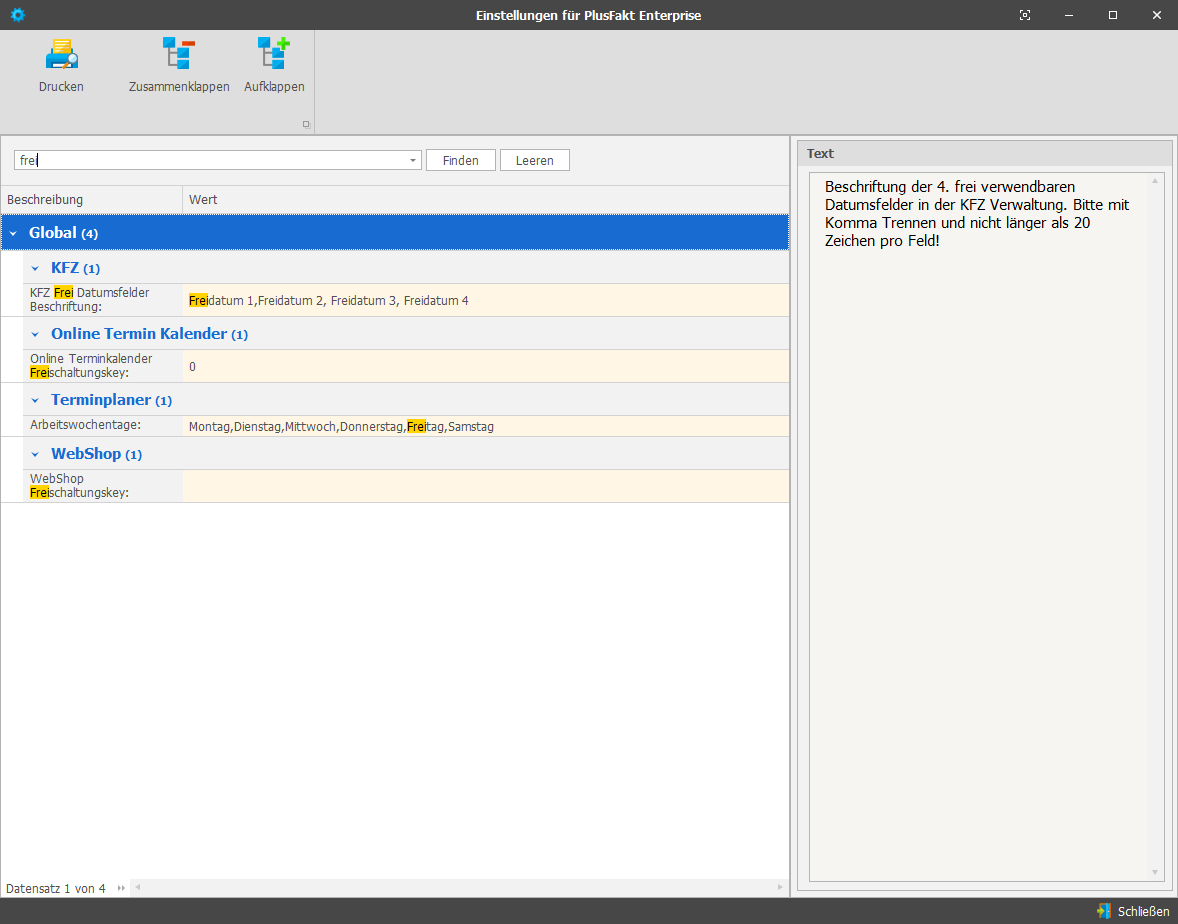
Task: Maximize the Einstellungen window
Action: (1113, 15)
